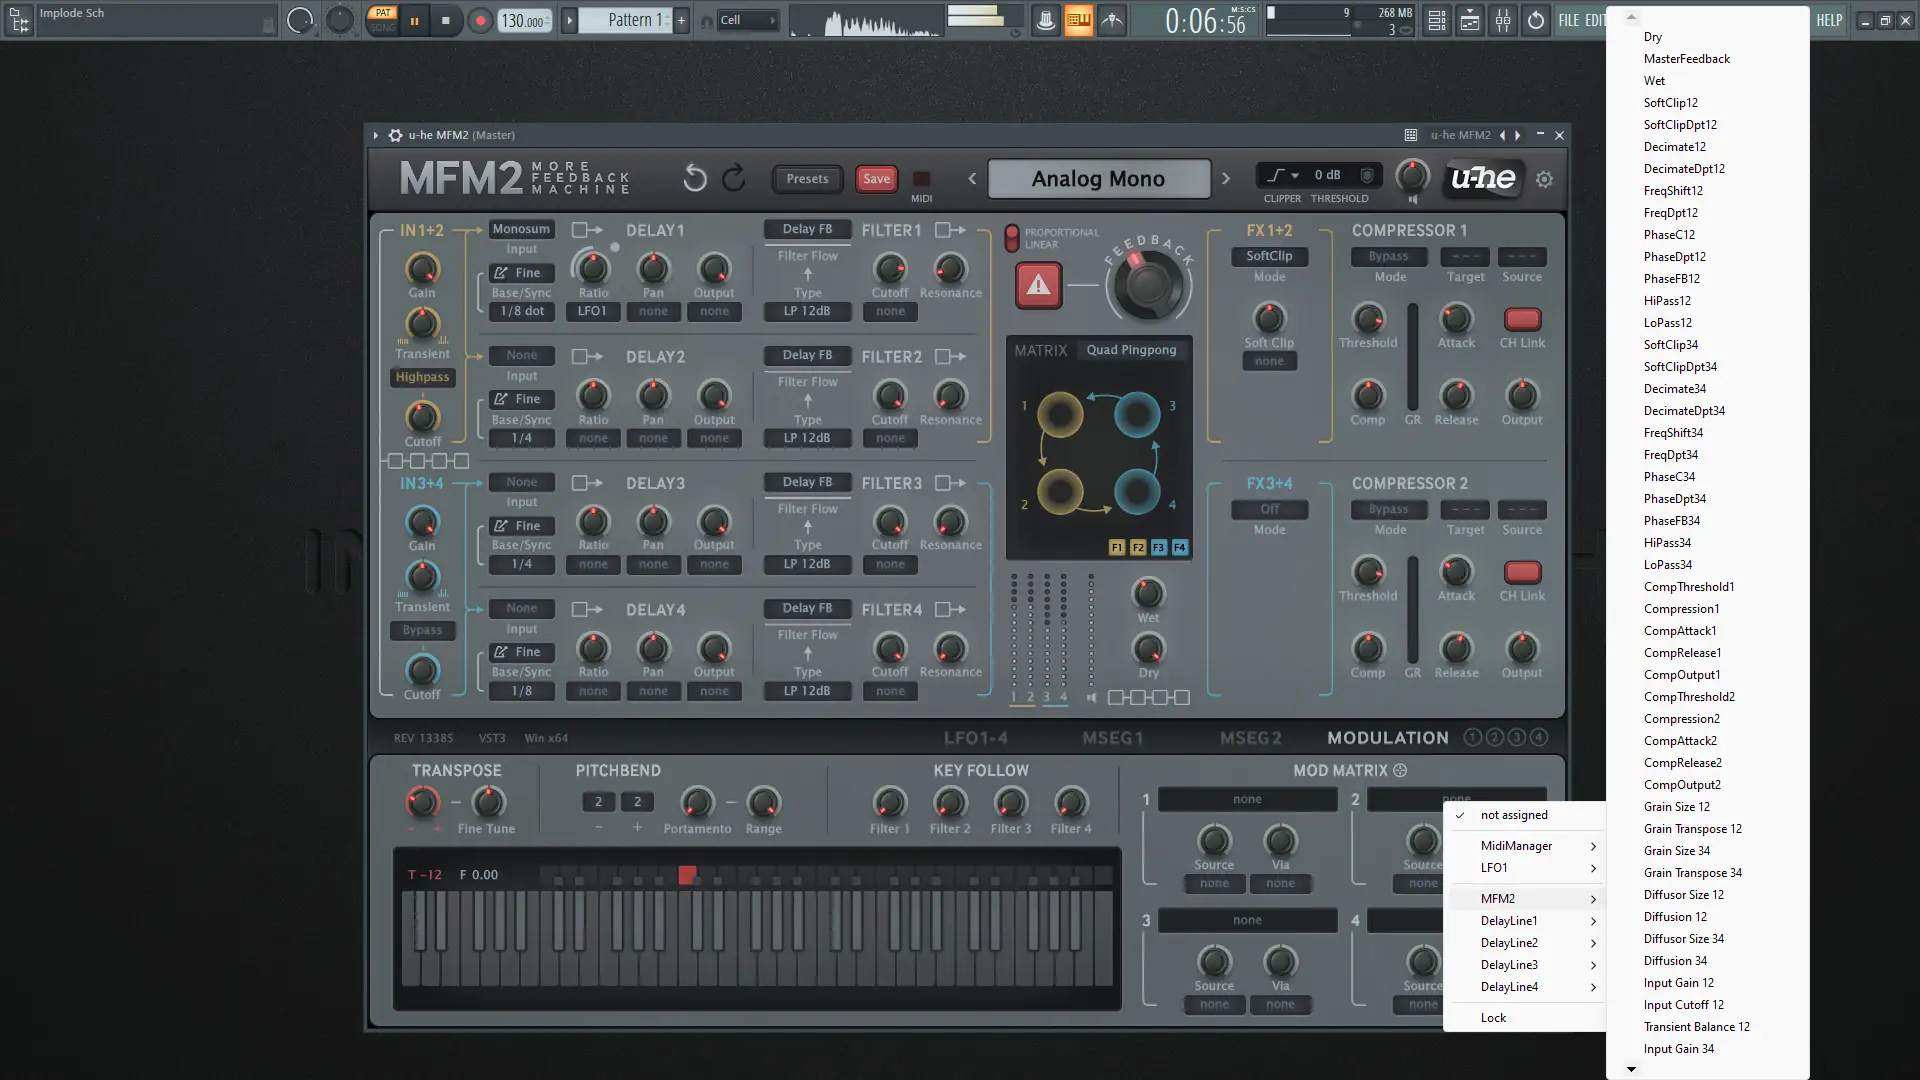
Task: Open Filter 1 type LP 12dB dropdown
Action: tap(807, 311)
